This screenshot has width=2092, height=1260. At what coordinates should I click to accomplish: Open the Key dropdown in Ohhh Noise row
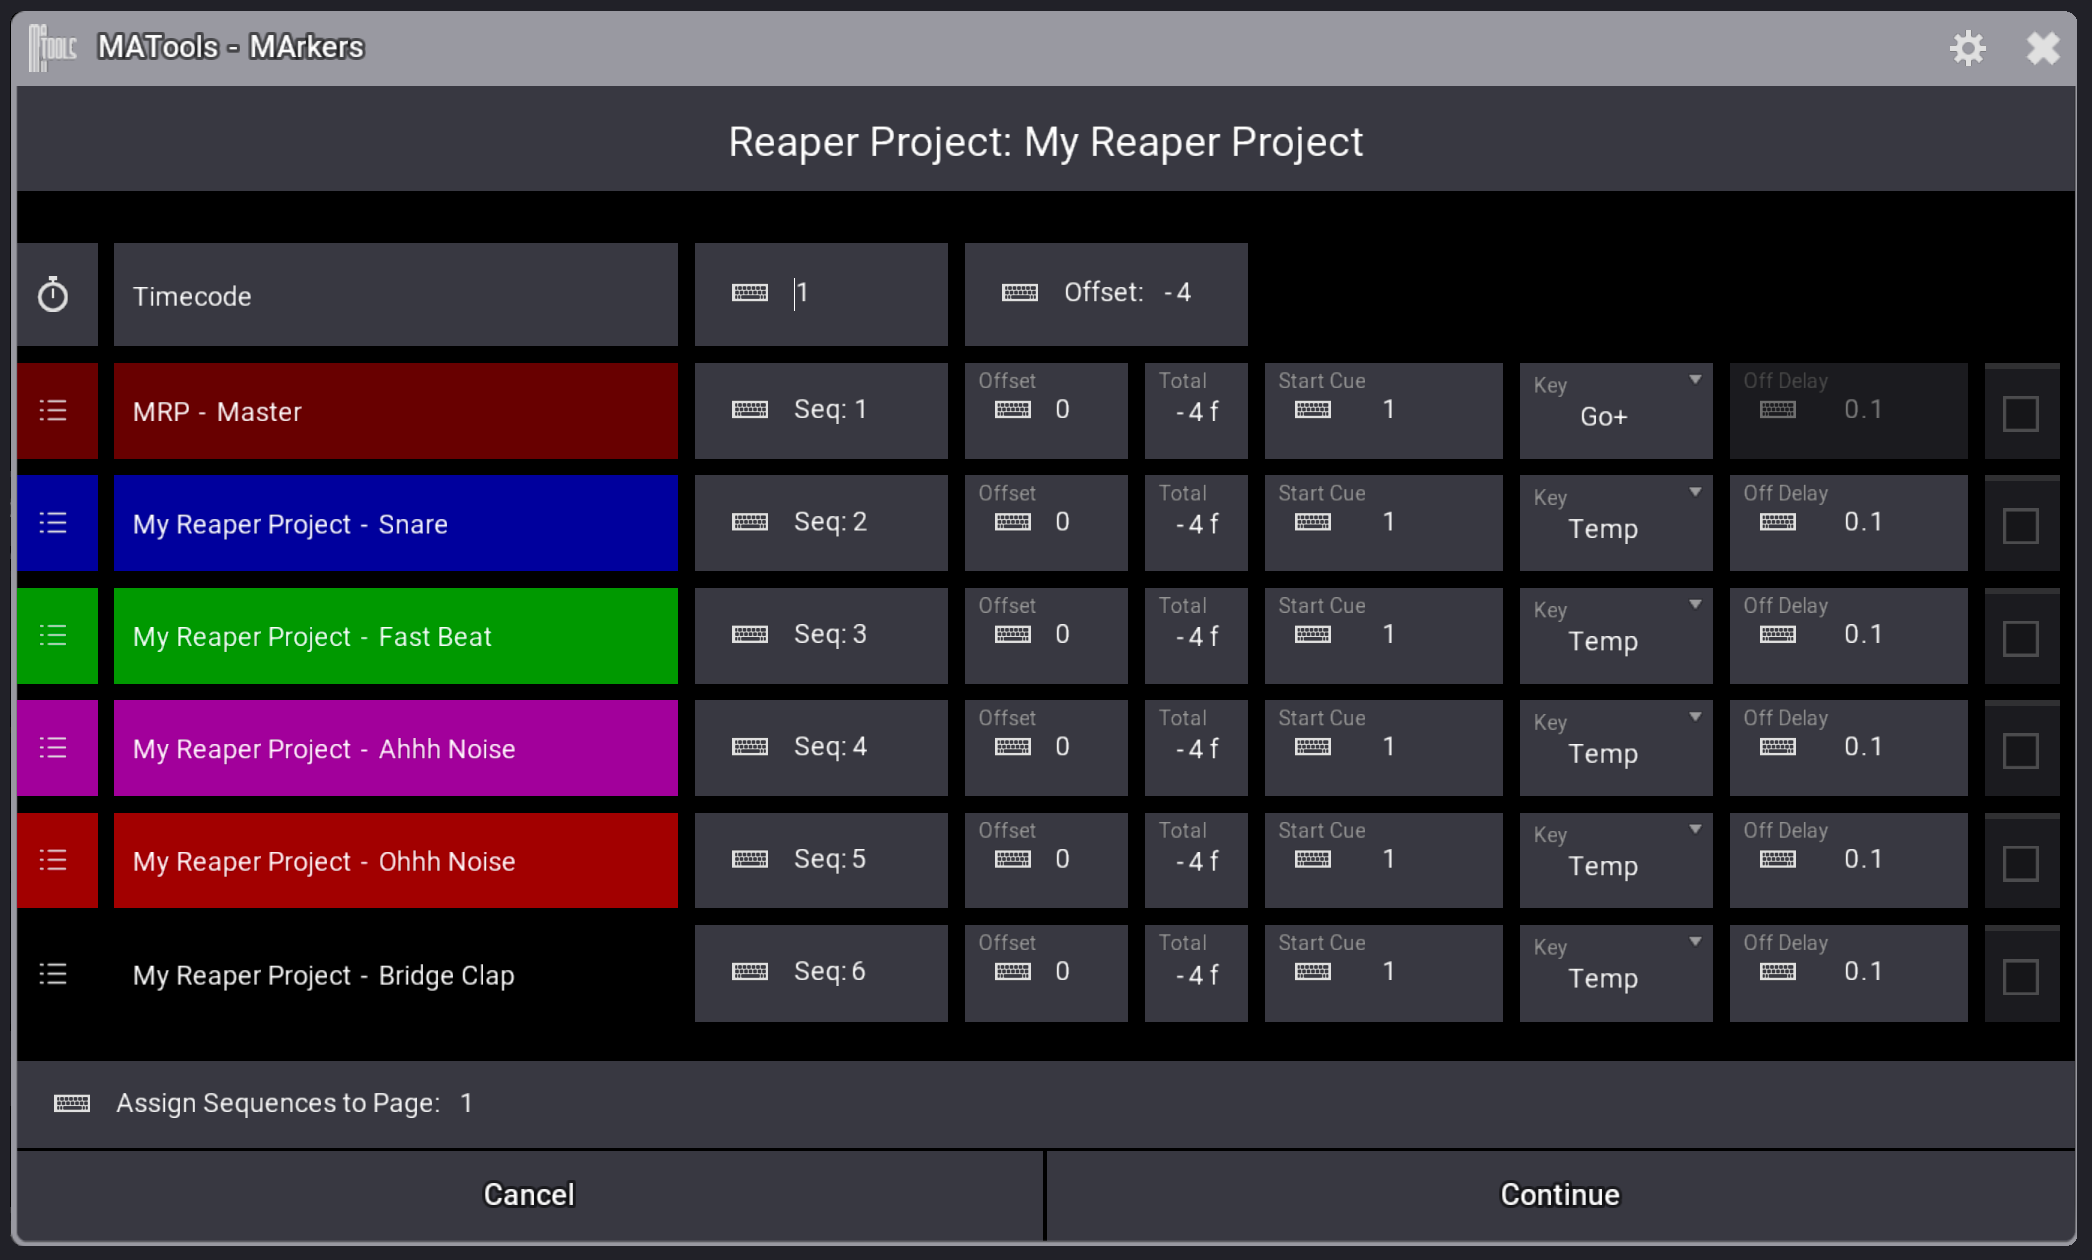(1616, 860)
